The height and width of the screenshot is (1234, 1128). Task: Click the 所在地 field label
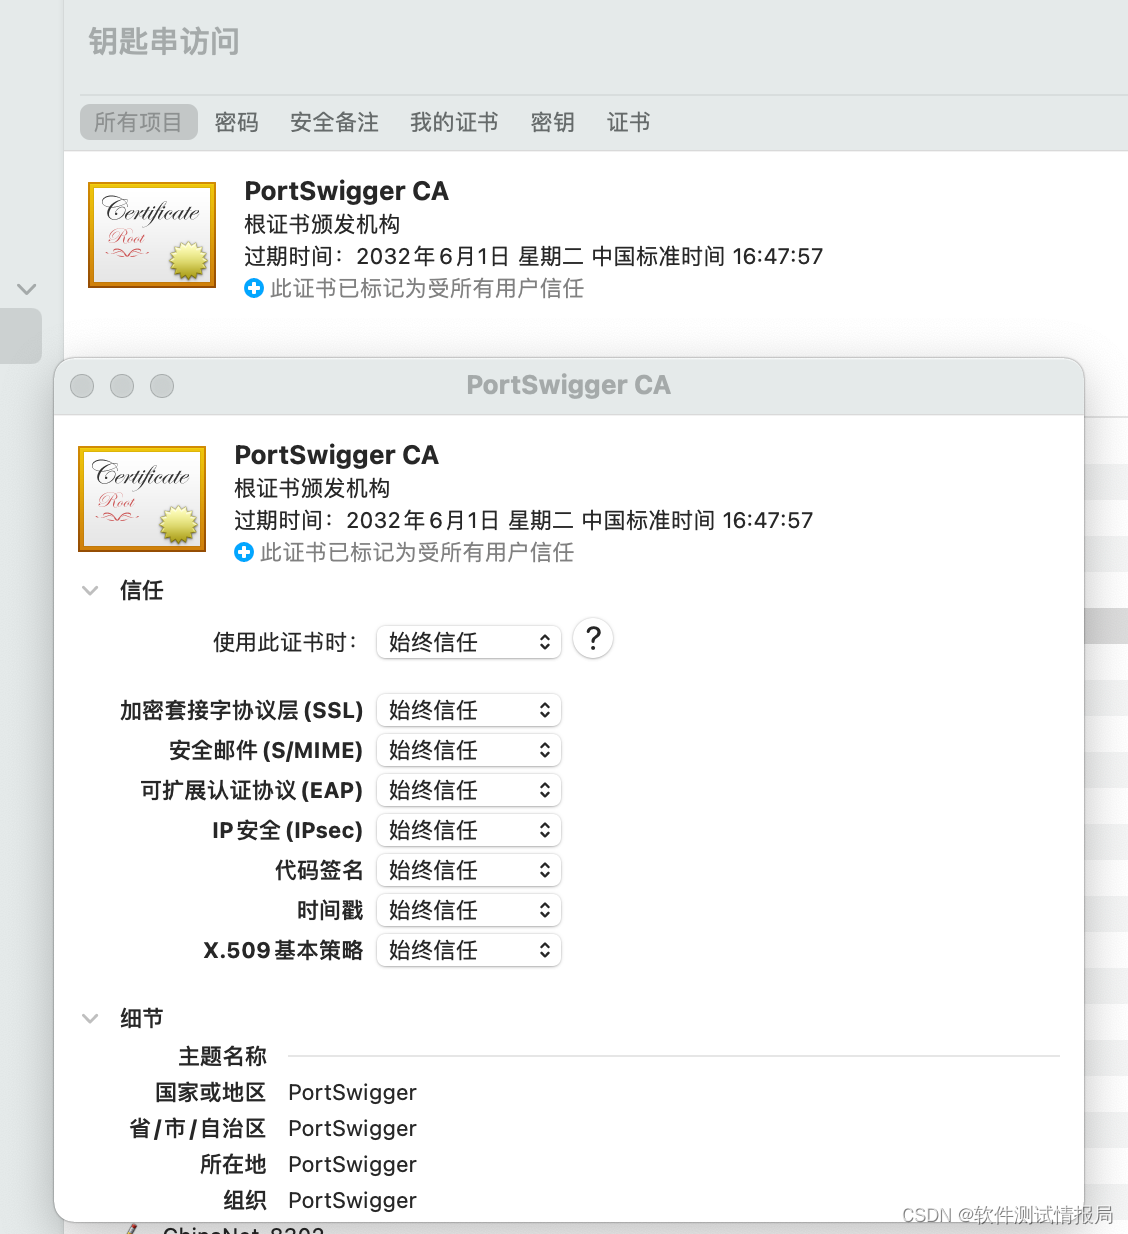click(x=233, y=1164)
